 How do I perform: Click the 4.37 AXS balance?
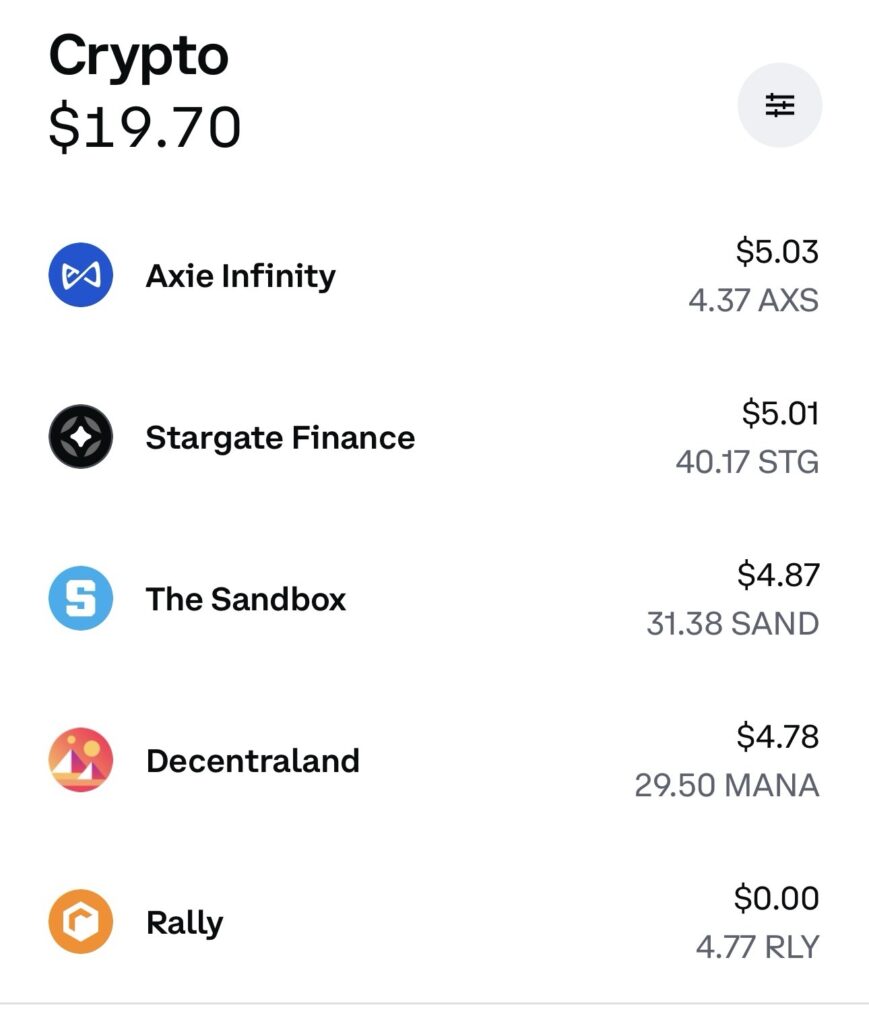coord(753,300)
